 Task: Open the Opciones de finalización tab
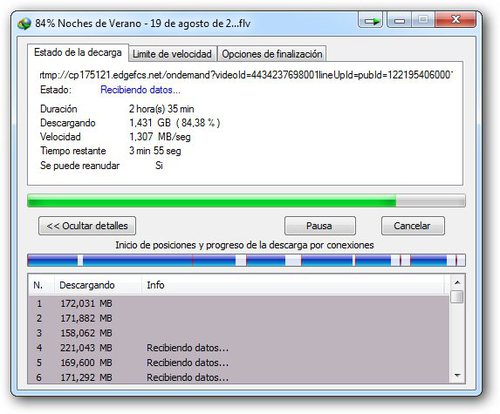tap(272, 54)
